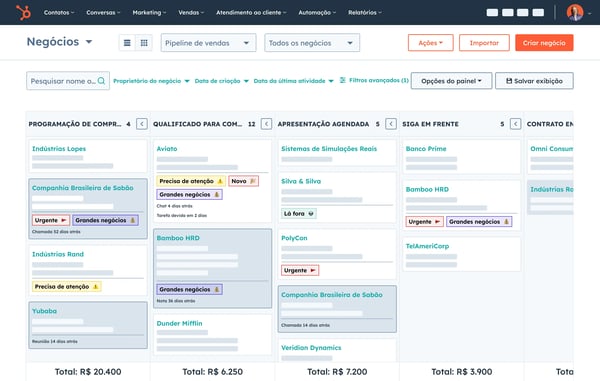Open the Marketing menu

click(x=149, y=13)
